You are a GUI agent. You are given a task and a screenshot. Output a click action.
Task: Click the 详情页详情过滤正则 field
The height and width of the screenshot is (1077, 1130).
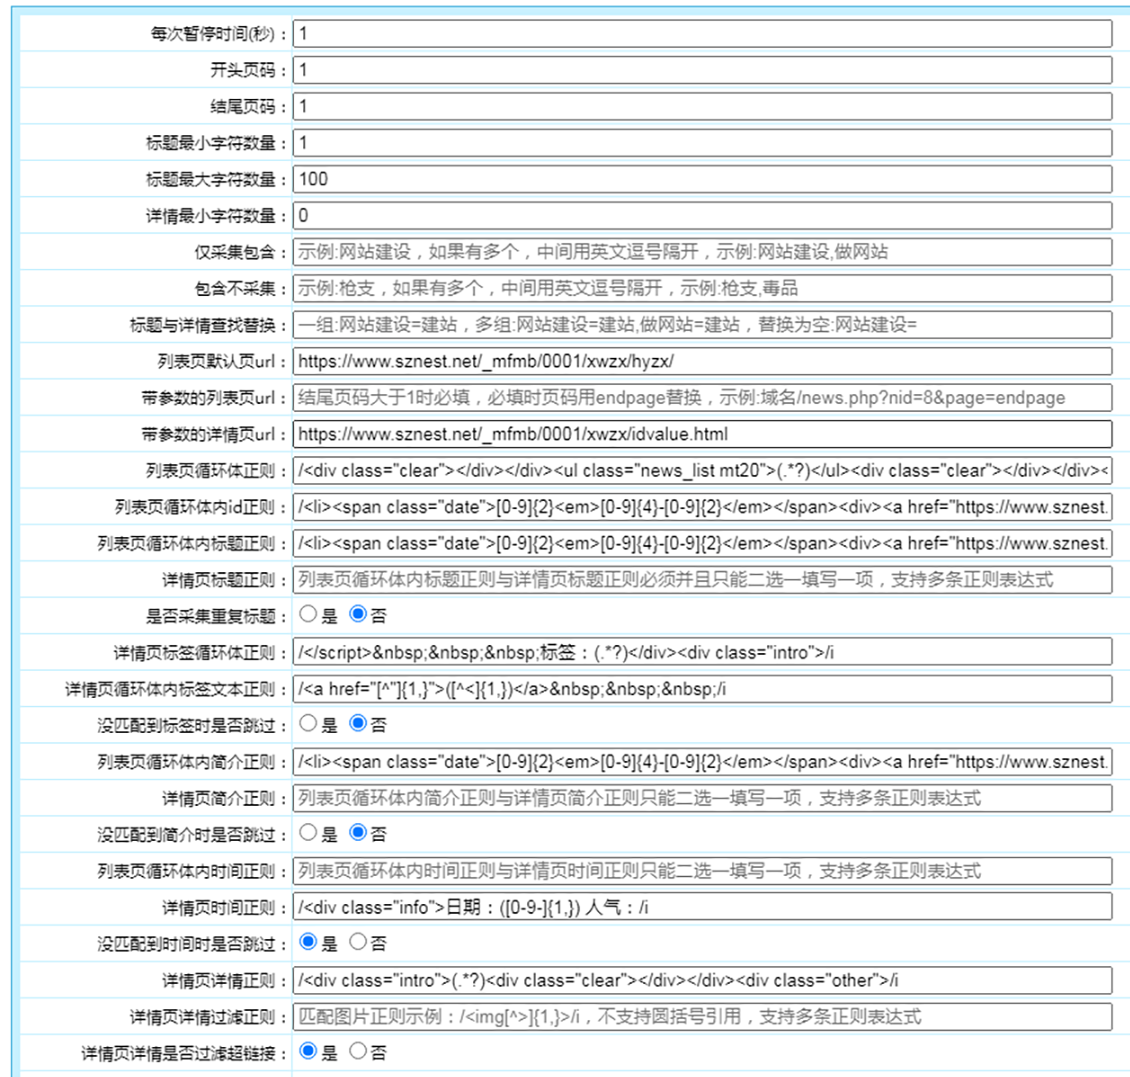[701, 1017]
